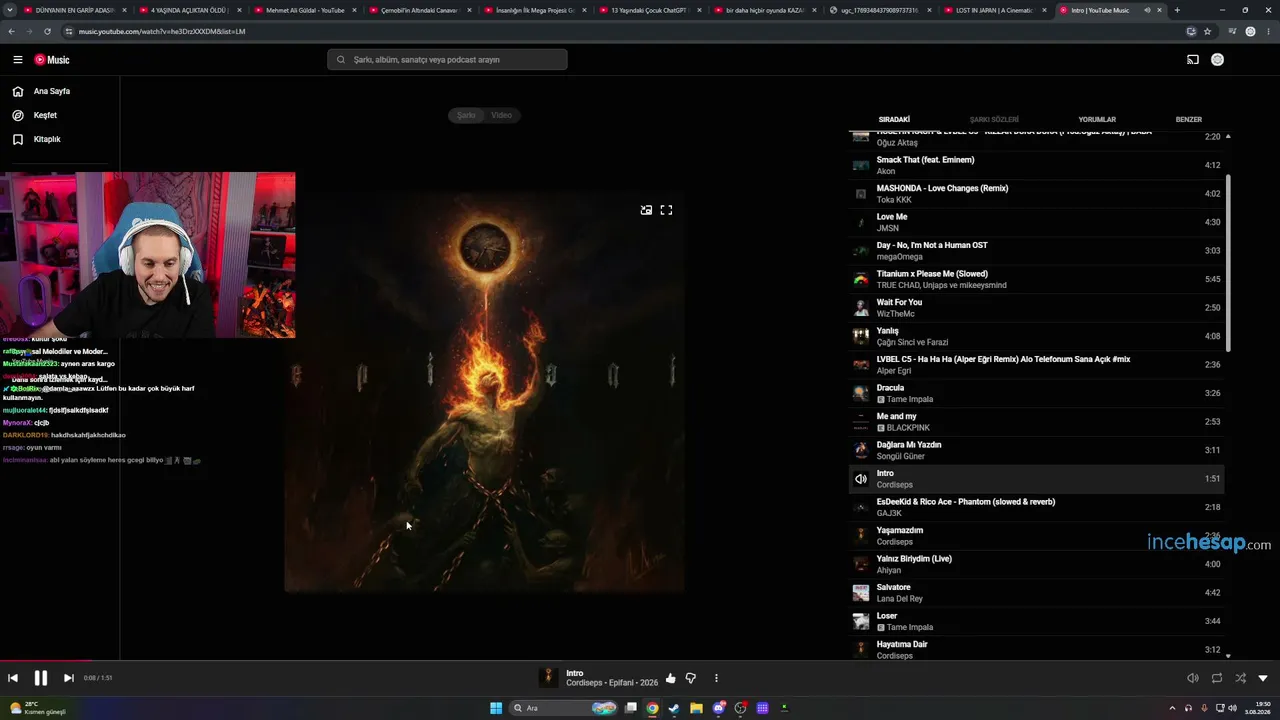This screenshot has width=1280, height=720.
Task: Open the YouTube Music hamburger menu
Action: click(x=17, y=60)
